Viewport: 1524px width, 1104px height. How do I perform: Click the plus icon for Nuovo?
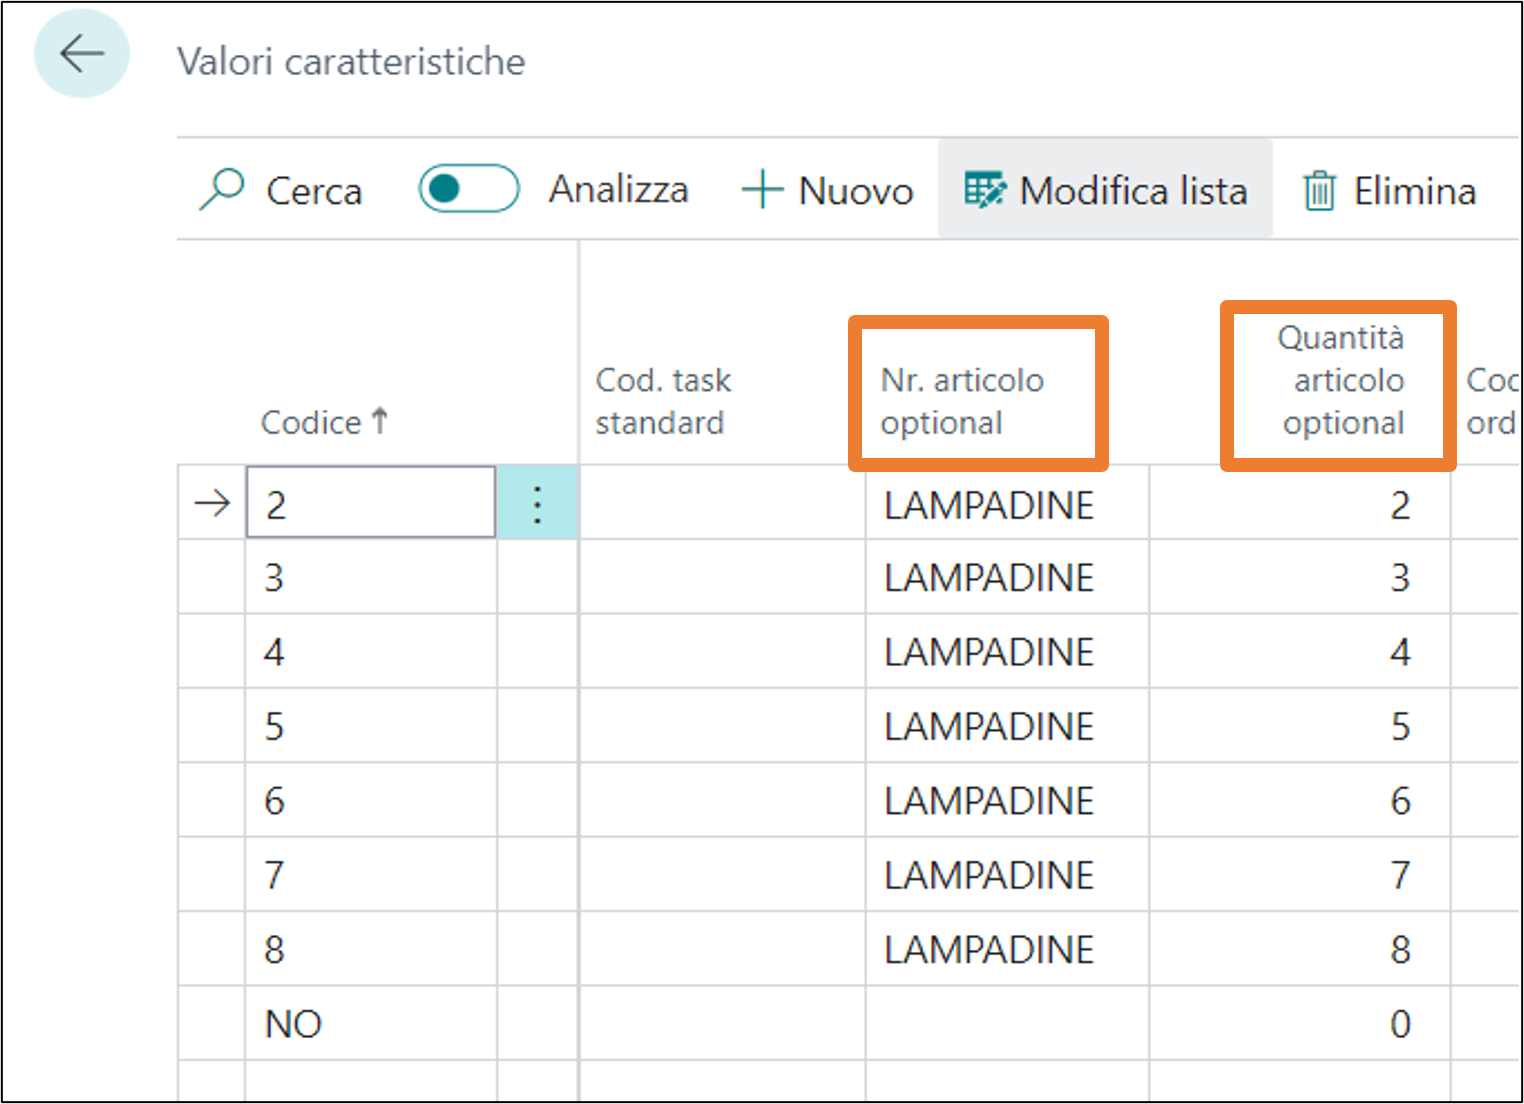(762, 189)
